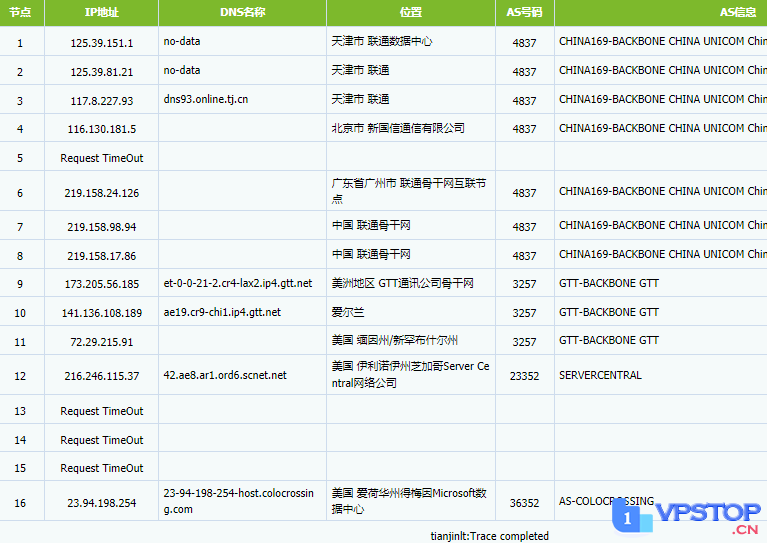Click Request TimeOut in row 15
Image resolution: width=767 pixels, height=543 pixels.
[x=102, y=468]
